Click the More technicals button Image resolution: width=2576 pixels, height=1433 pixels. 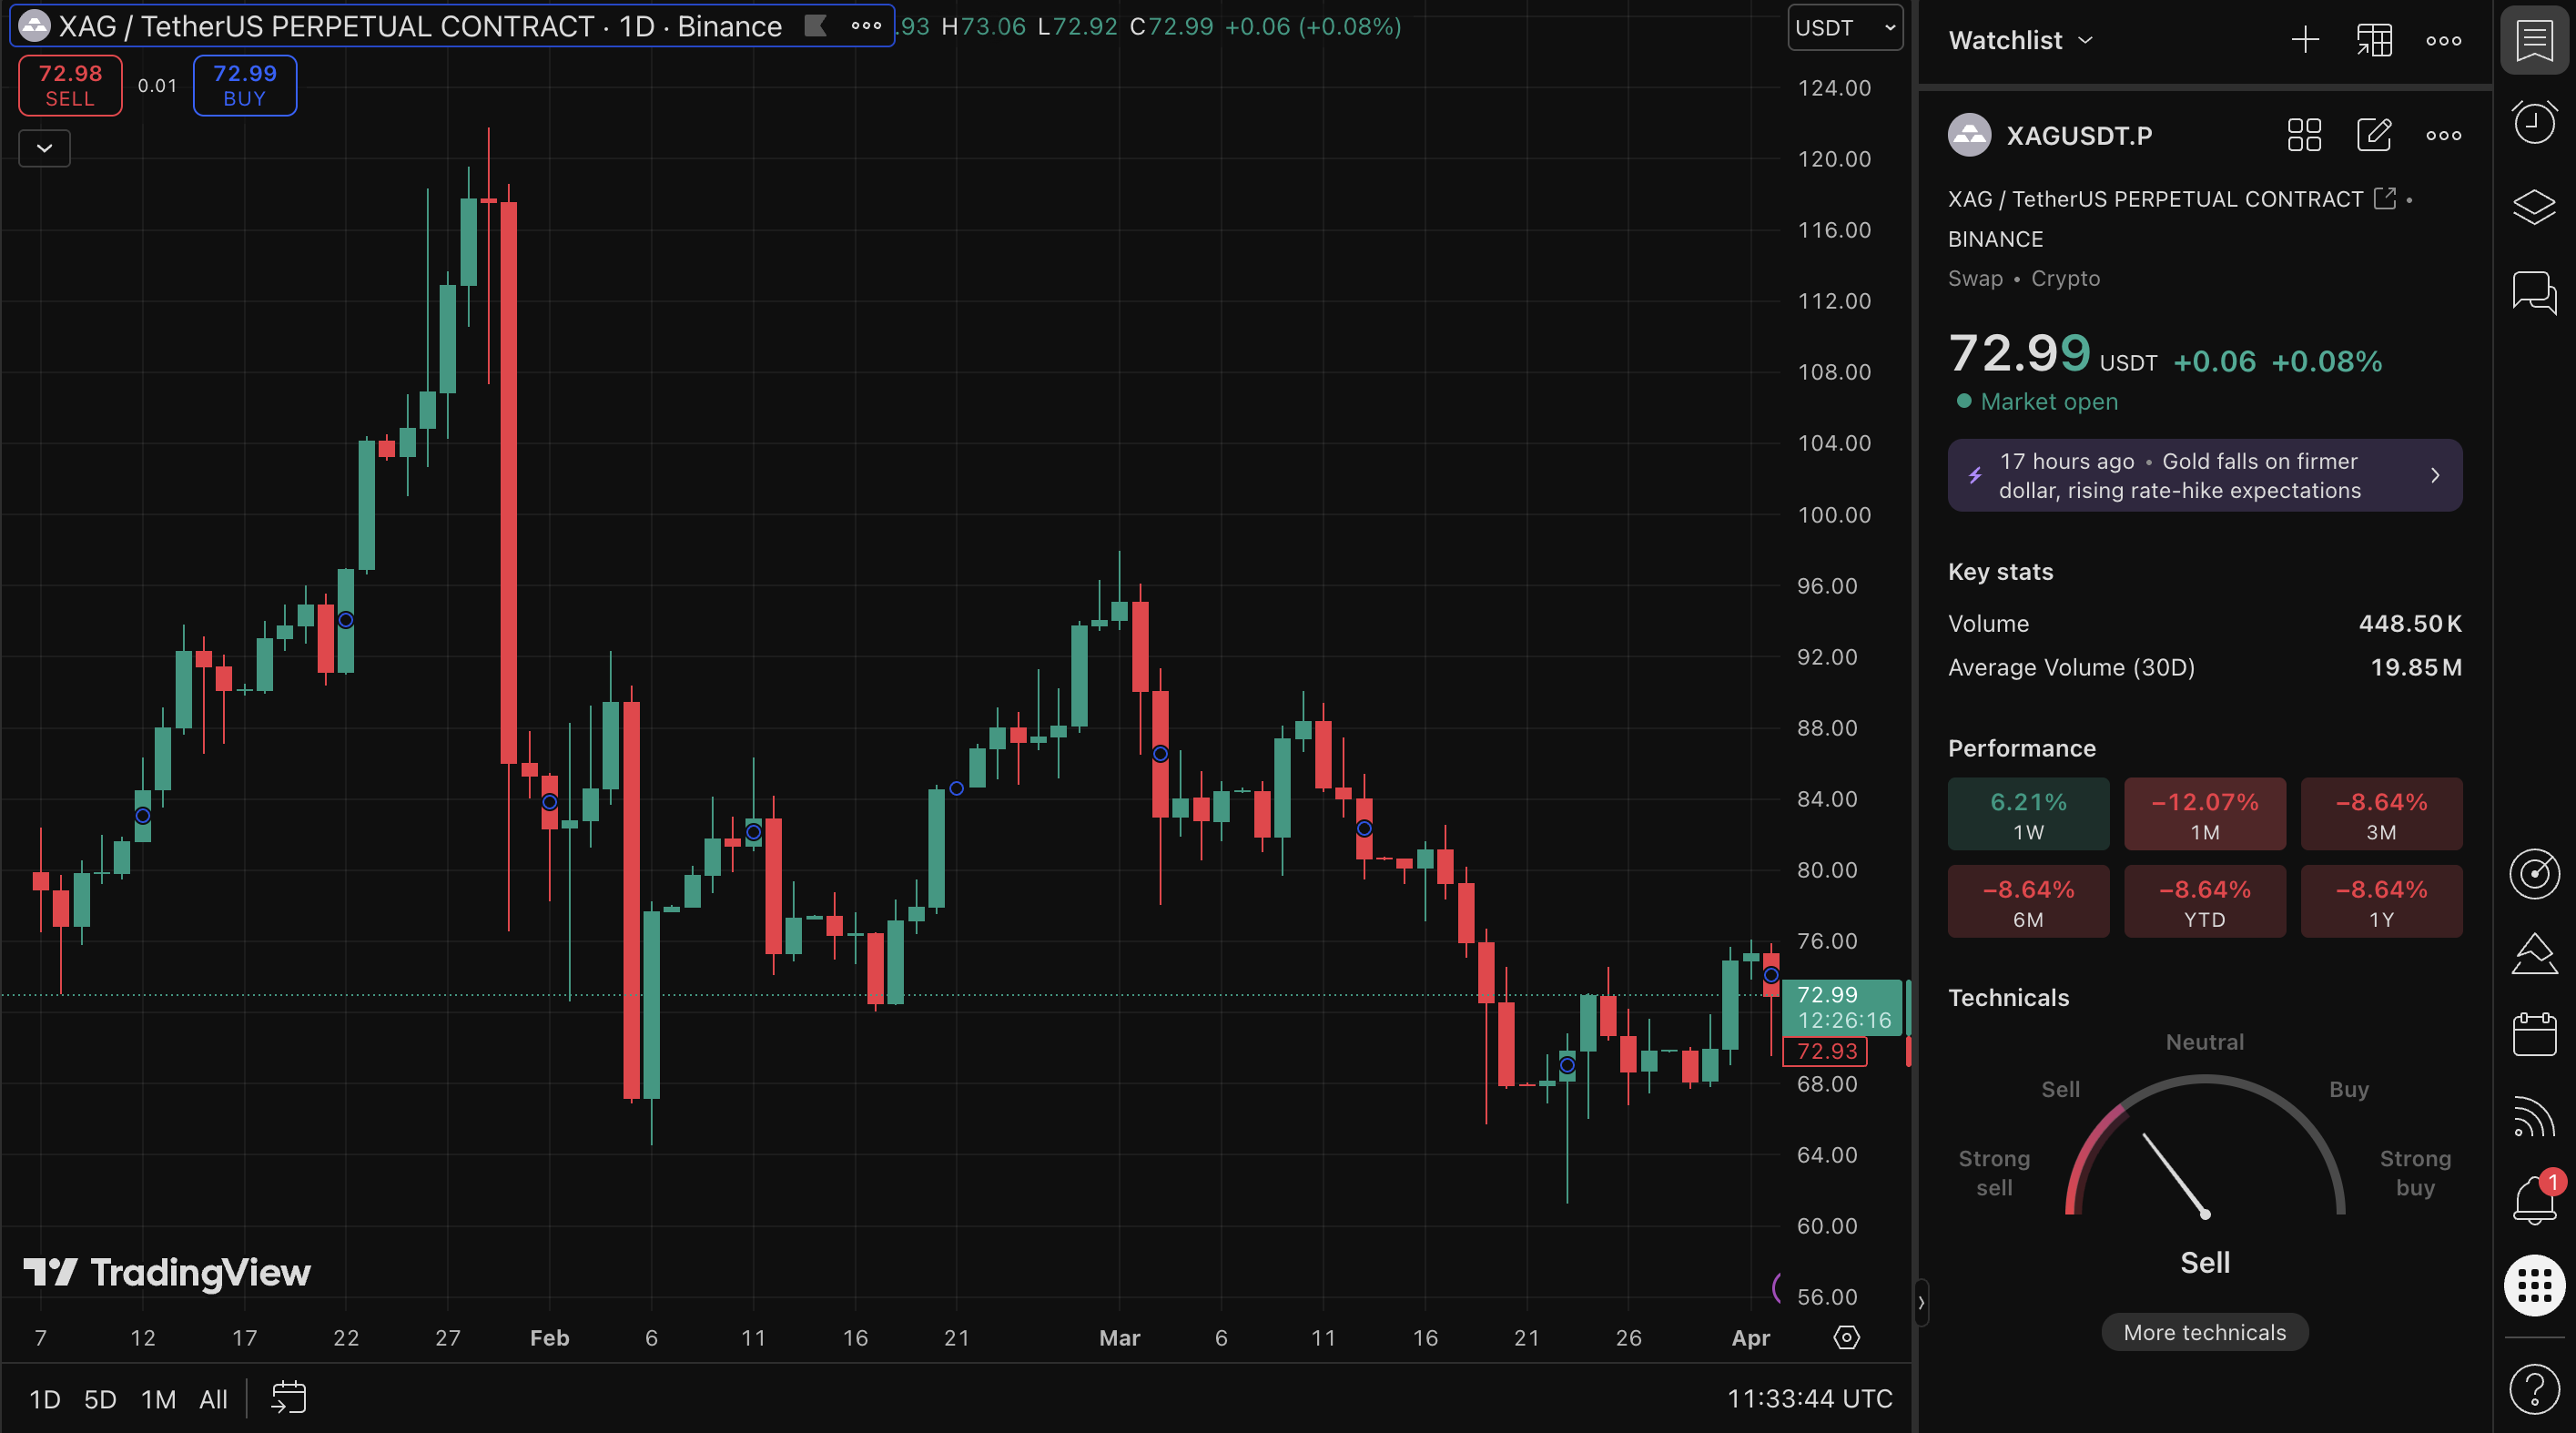2204,1331
